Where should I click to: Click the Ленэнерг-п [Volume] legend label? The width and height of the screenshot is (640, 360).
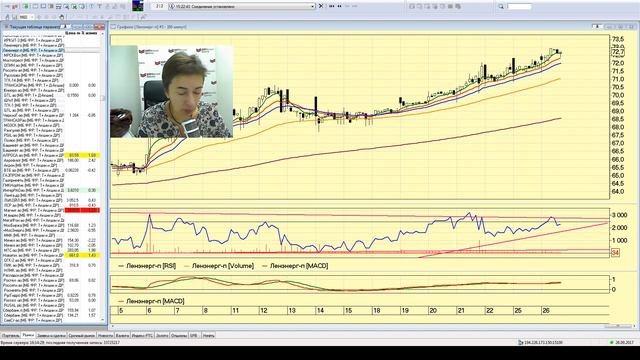pyautogui.click(x=222, y=266)
